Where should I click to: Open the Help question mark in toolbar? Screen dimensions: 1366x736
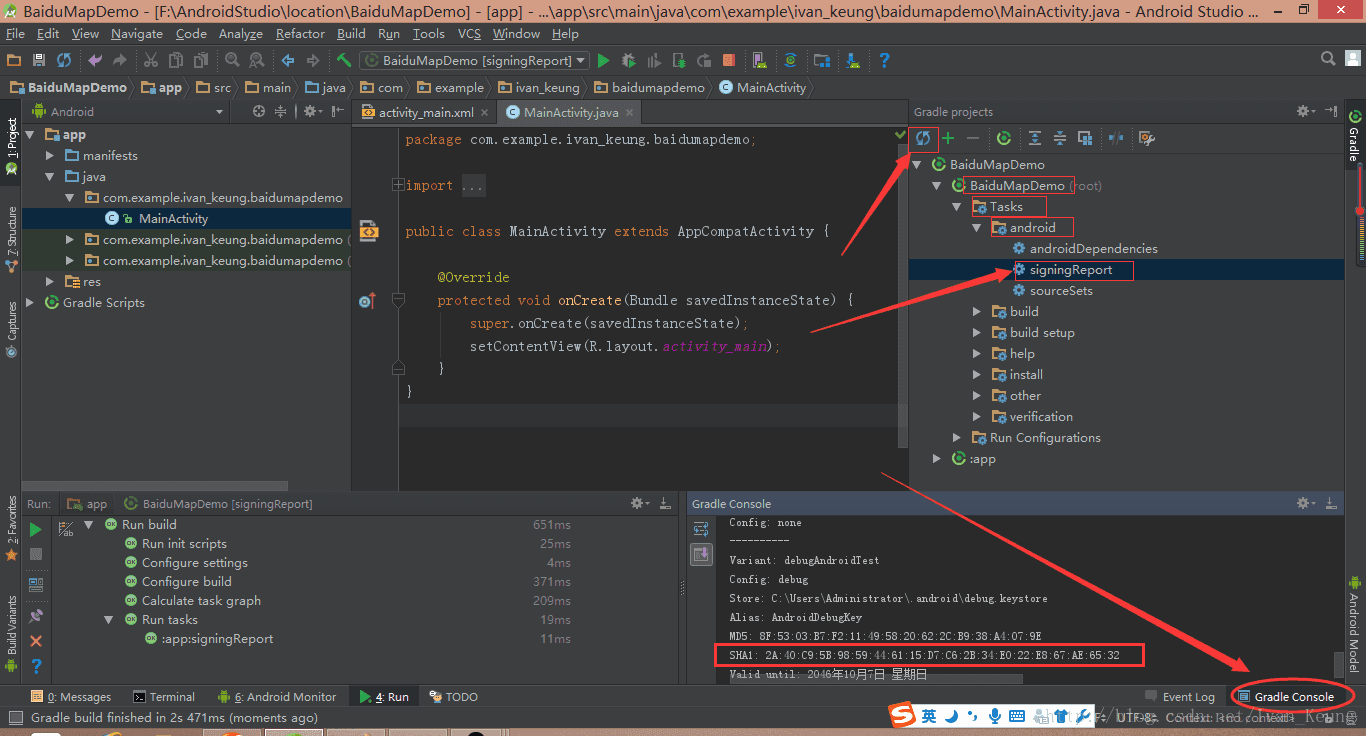[884, 61]
